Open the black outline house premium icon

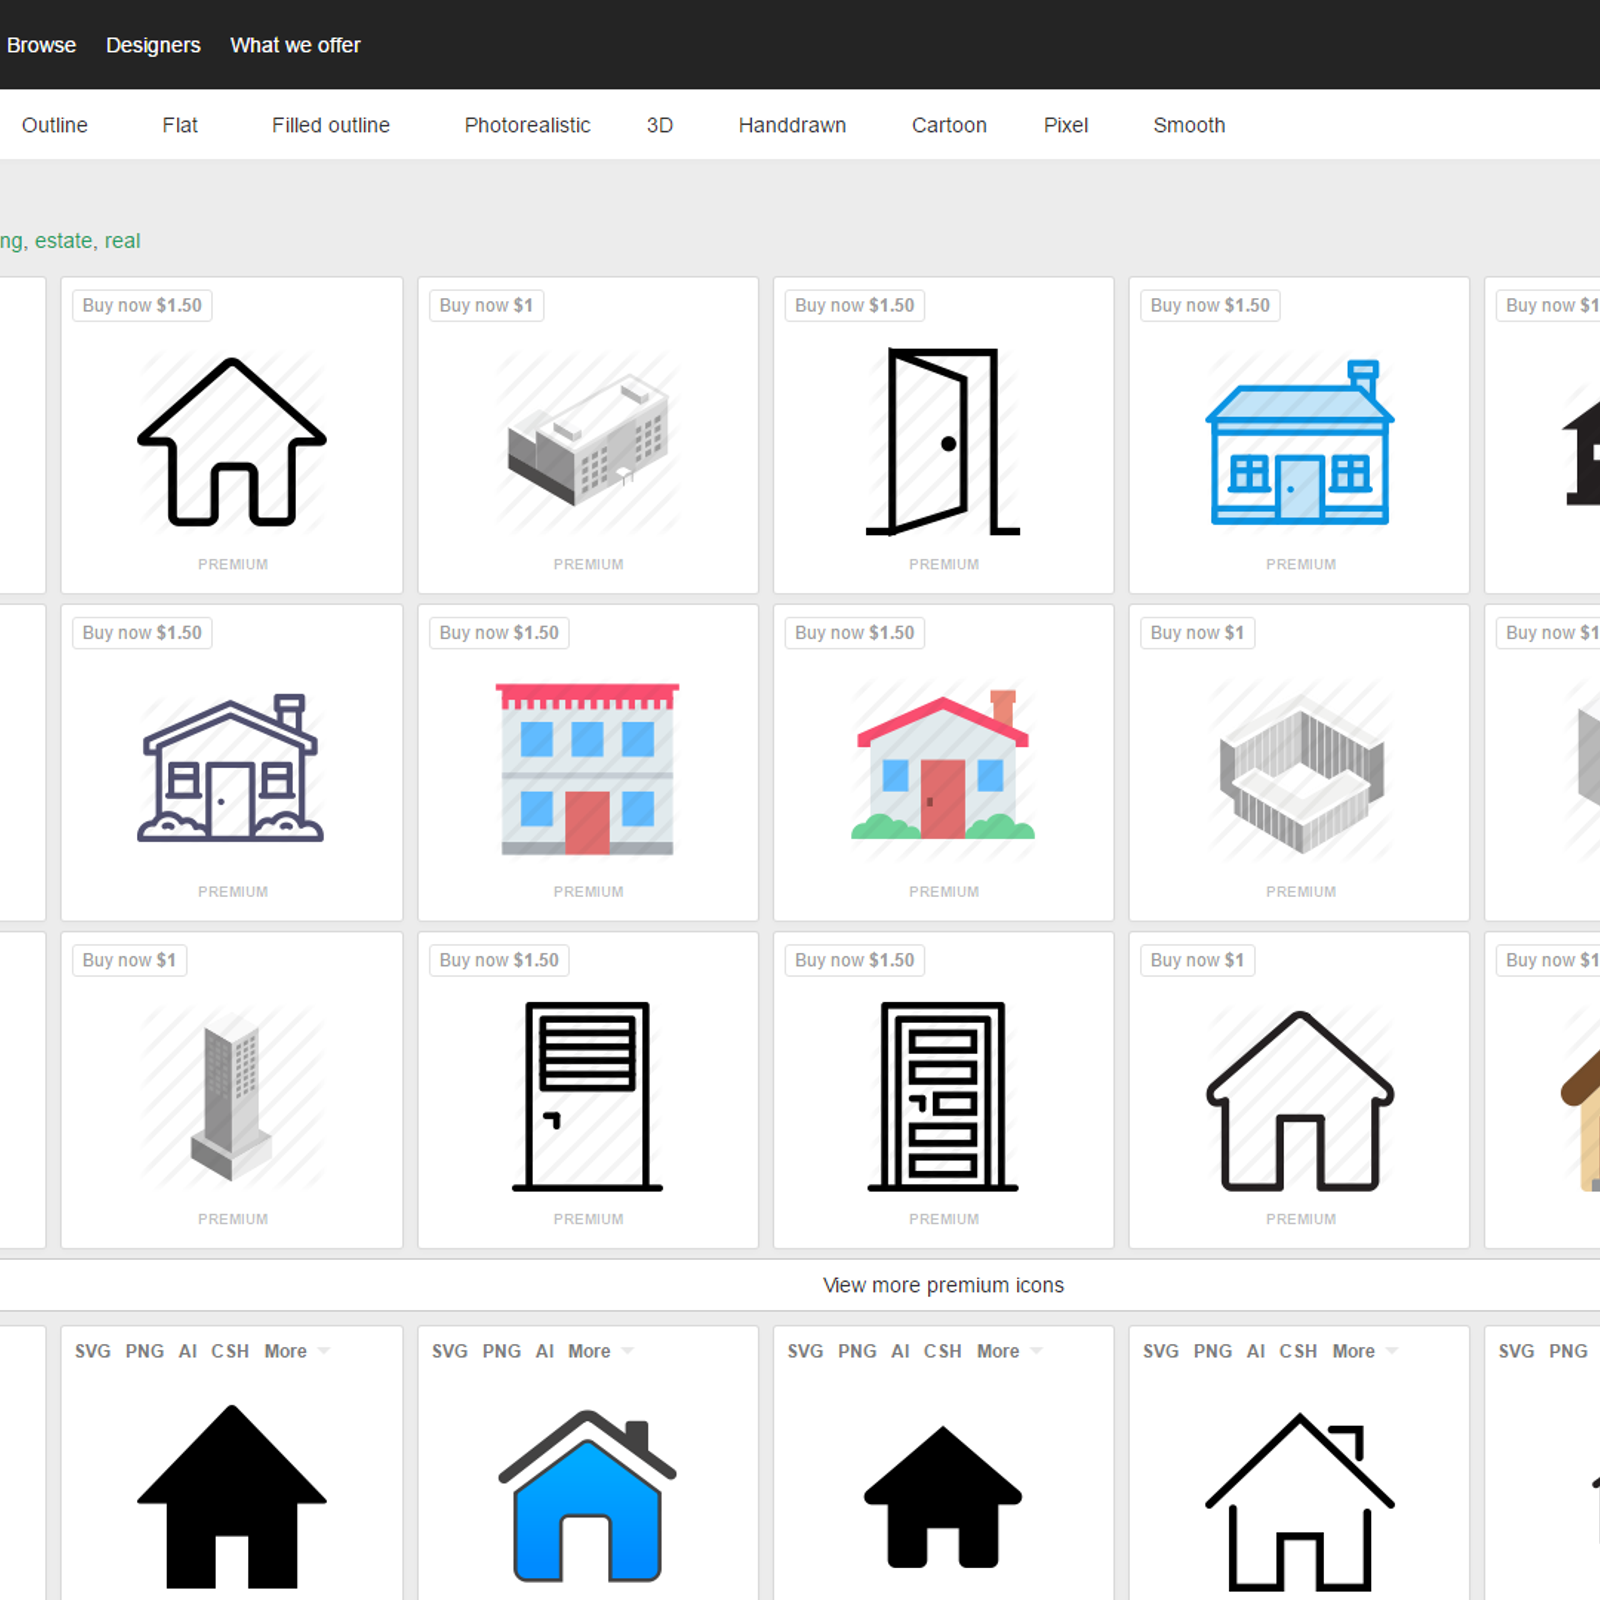[x=232, y=441]
